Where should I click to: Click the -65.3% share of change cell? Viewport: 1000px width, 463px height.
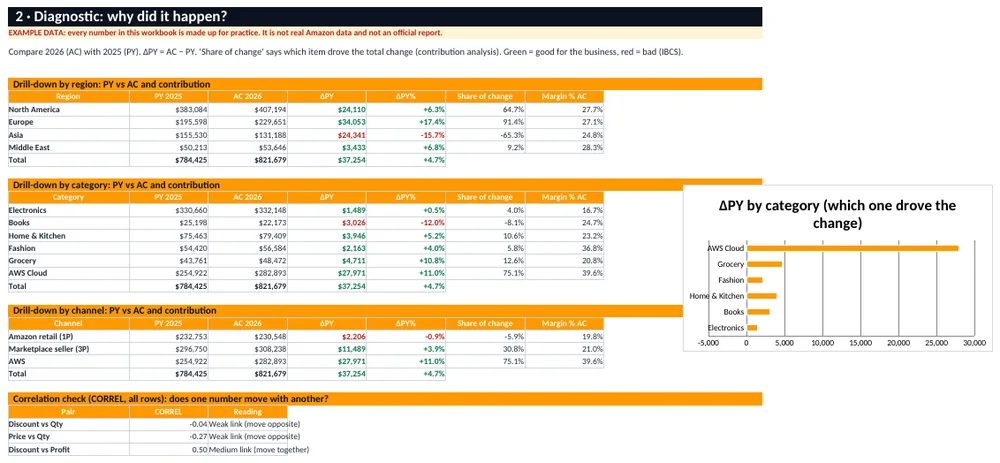(x=485, y=135)
